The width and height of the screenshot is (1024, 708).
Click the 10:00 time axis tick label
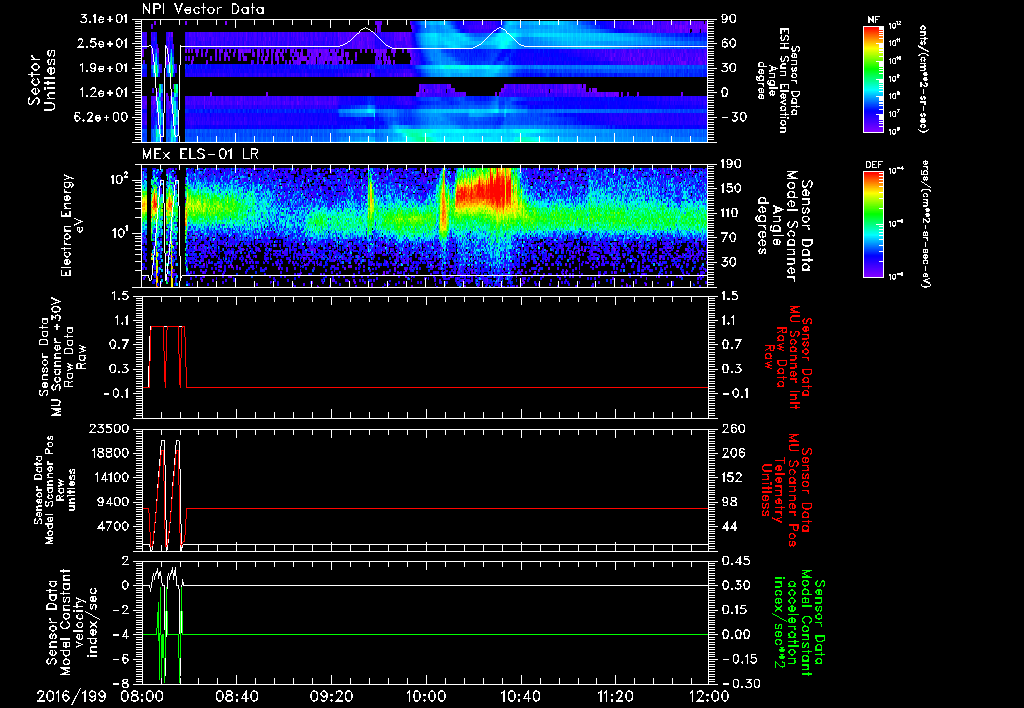(426, 696)
